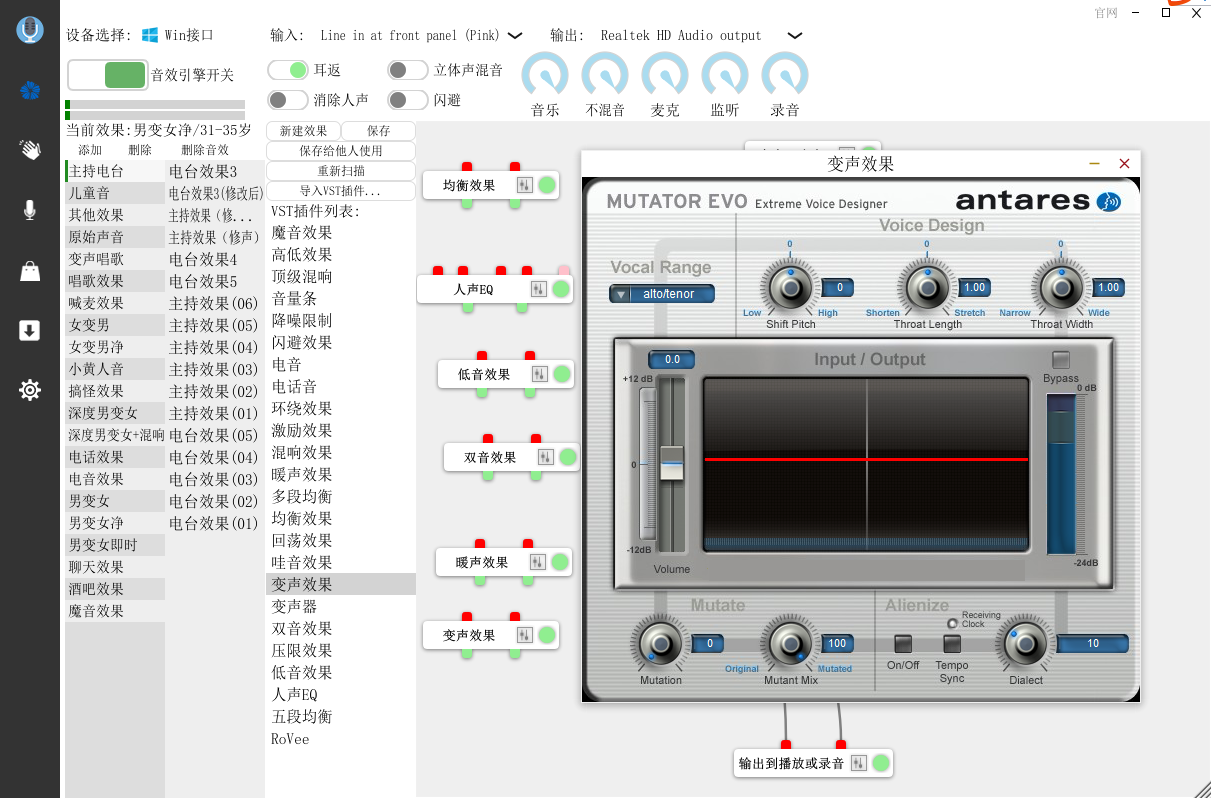Toggle the 耳返 switch
The height and width of the screenshot is (798, 1211).
(x=288, y=70)
